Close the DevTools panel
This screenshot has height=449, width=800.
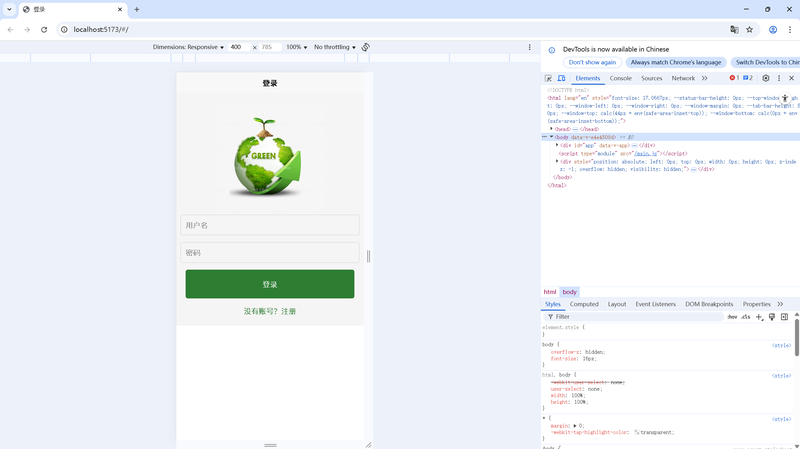tap(791, 78)
